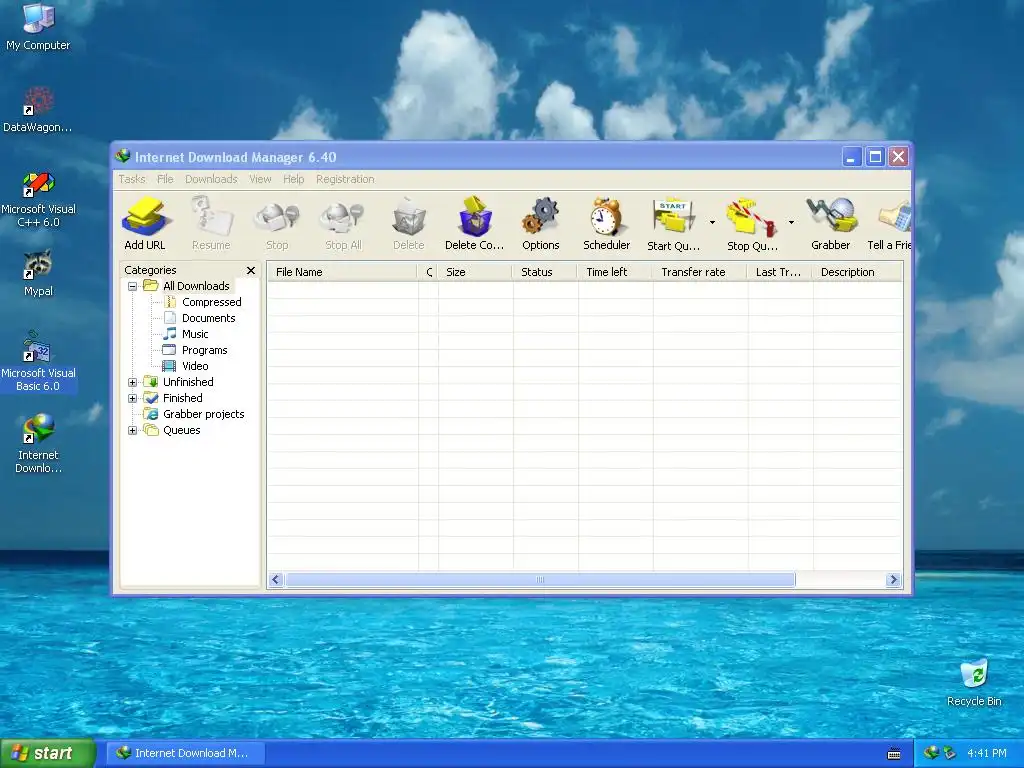
Task: Click the Delete Completed toolbar icon
Action: coord(475,223)
